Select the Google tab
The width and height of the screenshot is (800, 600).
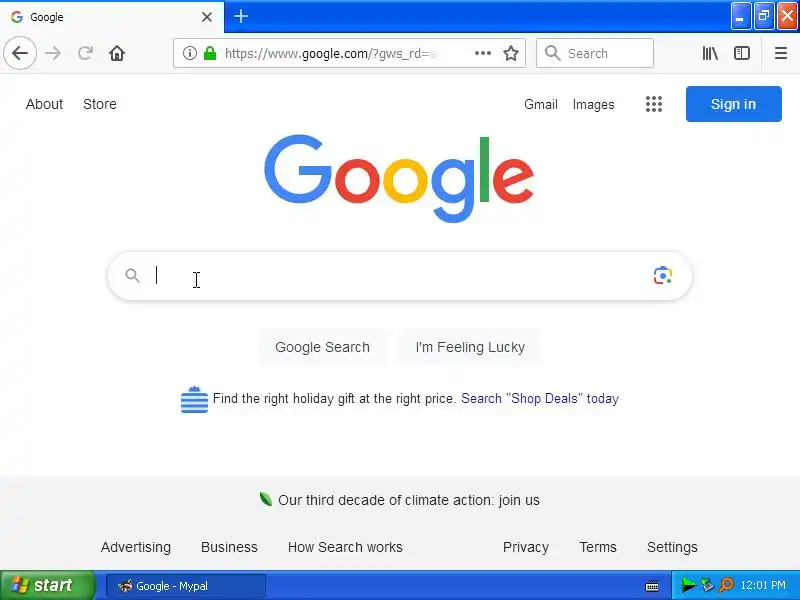tap(112, 17)
